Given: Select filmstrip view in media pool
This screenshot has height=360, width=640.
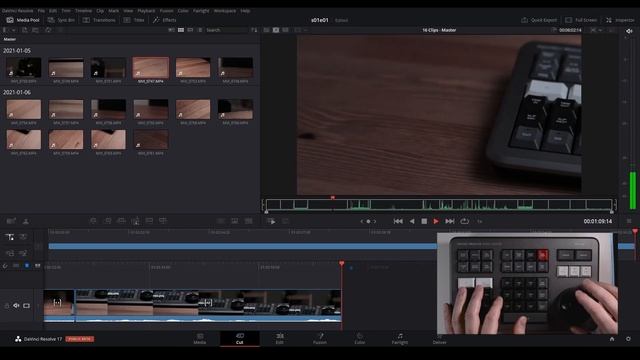Looking at the screenshot, I should 190,30.
